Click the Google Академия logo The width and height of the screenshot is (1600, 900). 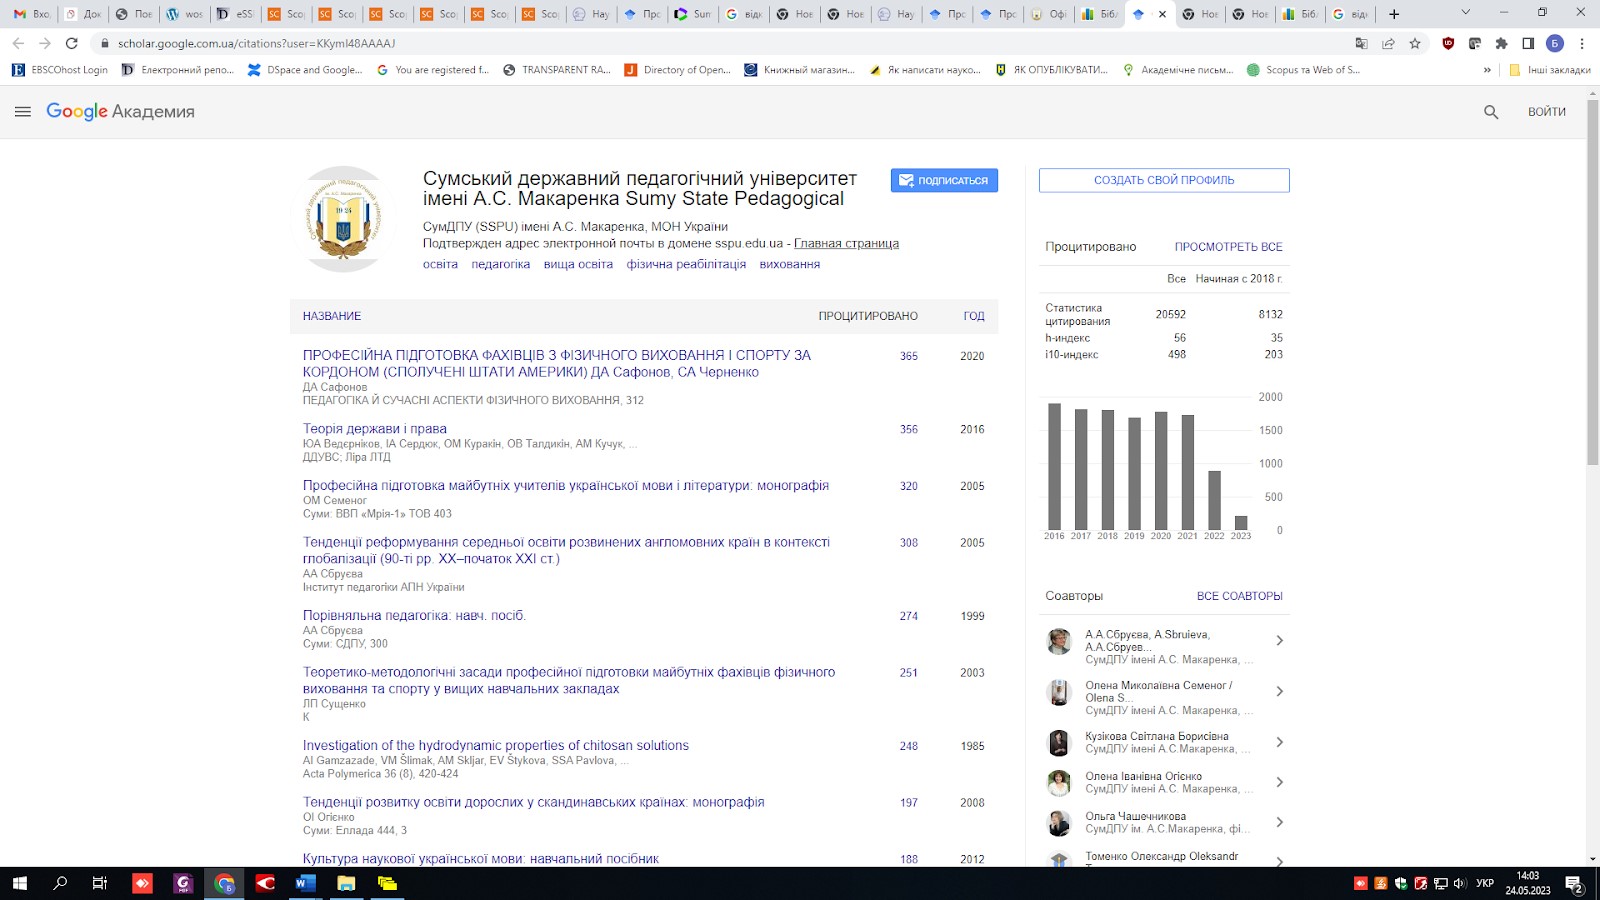click(120, 112)
